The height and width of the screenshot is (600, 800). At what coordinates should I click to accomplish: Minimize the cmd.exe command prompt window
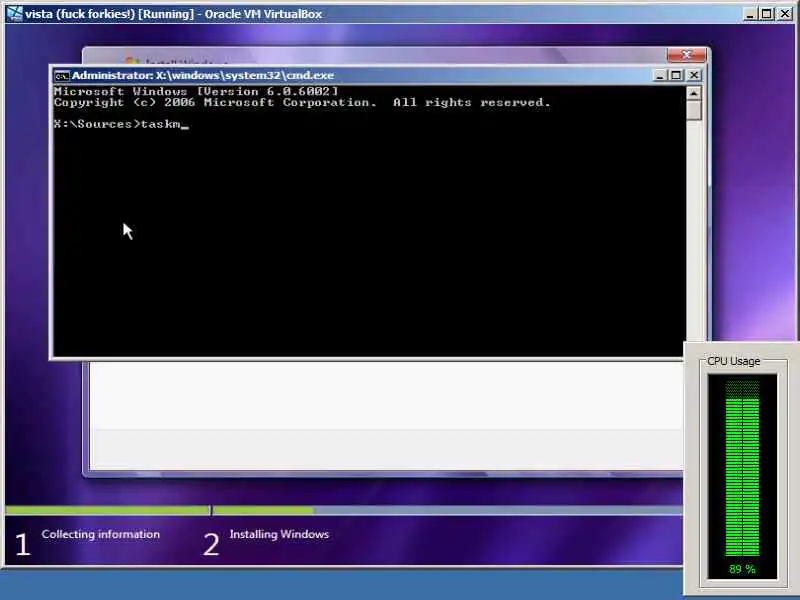(660, 76)
